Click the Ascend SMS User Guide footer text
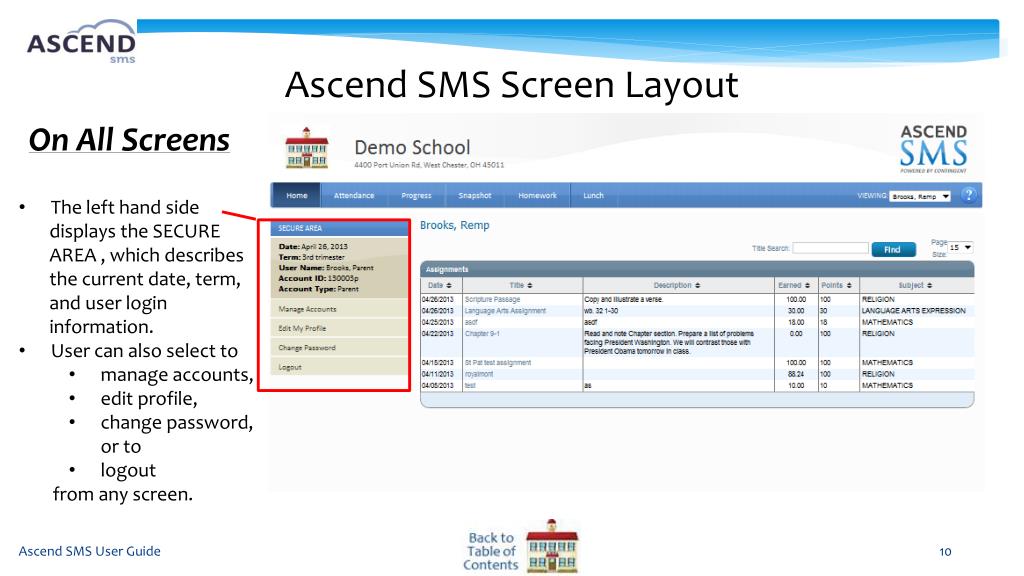The image size is (1024, 576). click(x=89, y=551)
